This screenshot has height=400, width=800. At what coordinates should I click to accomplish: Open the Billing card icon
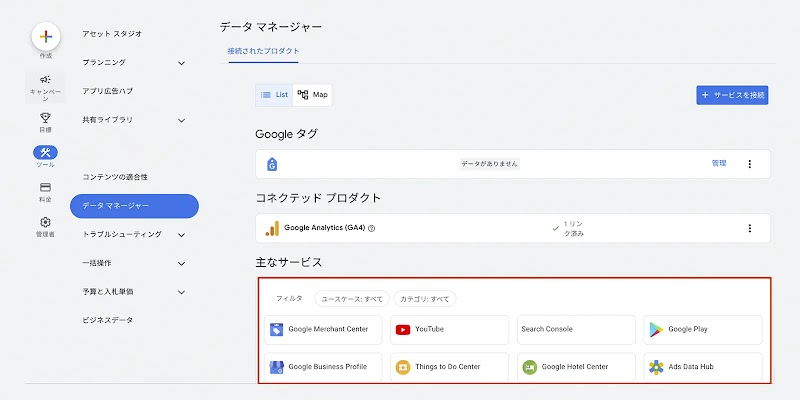(x=45, y=187)
